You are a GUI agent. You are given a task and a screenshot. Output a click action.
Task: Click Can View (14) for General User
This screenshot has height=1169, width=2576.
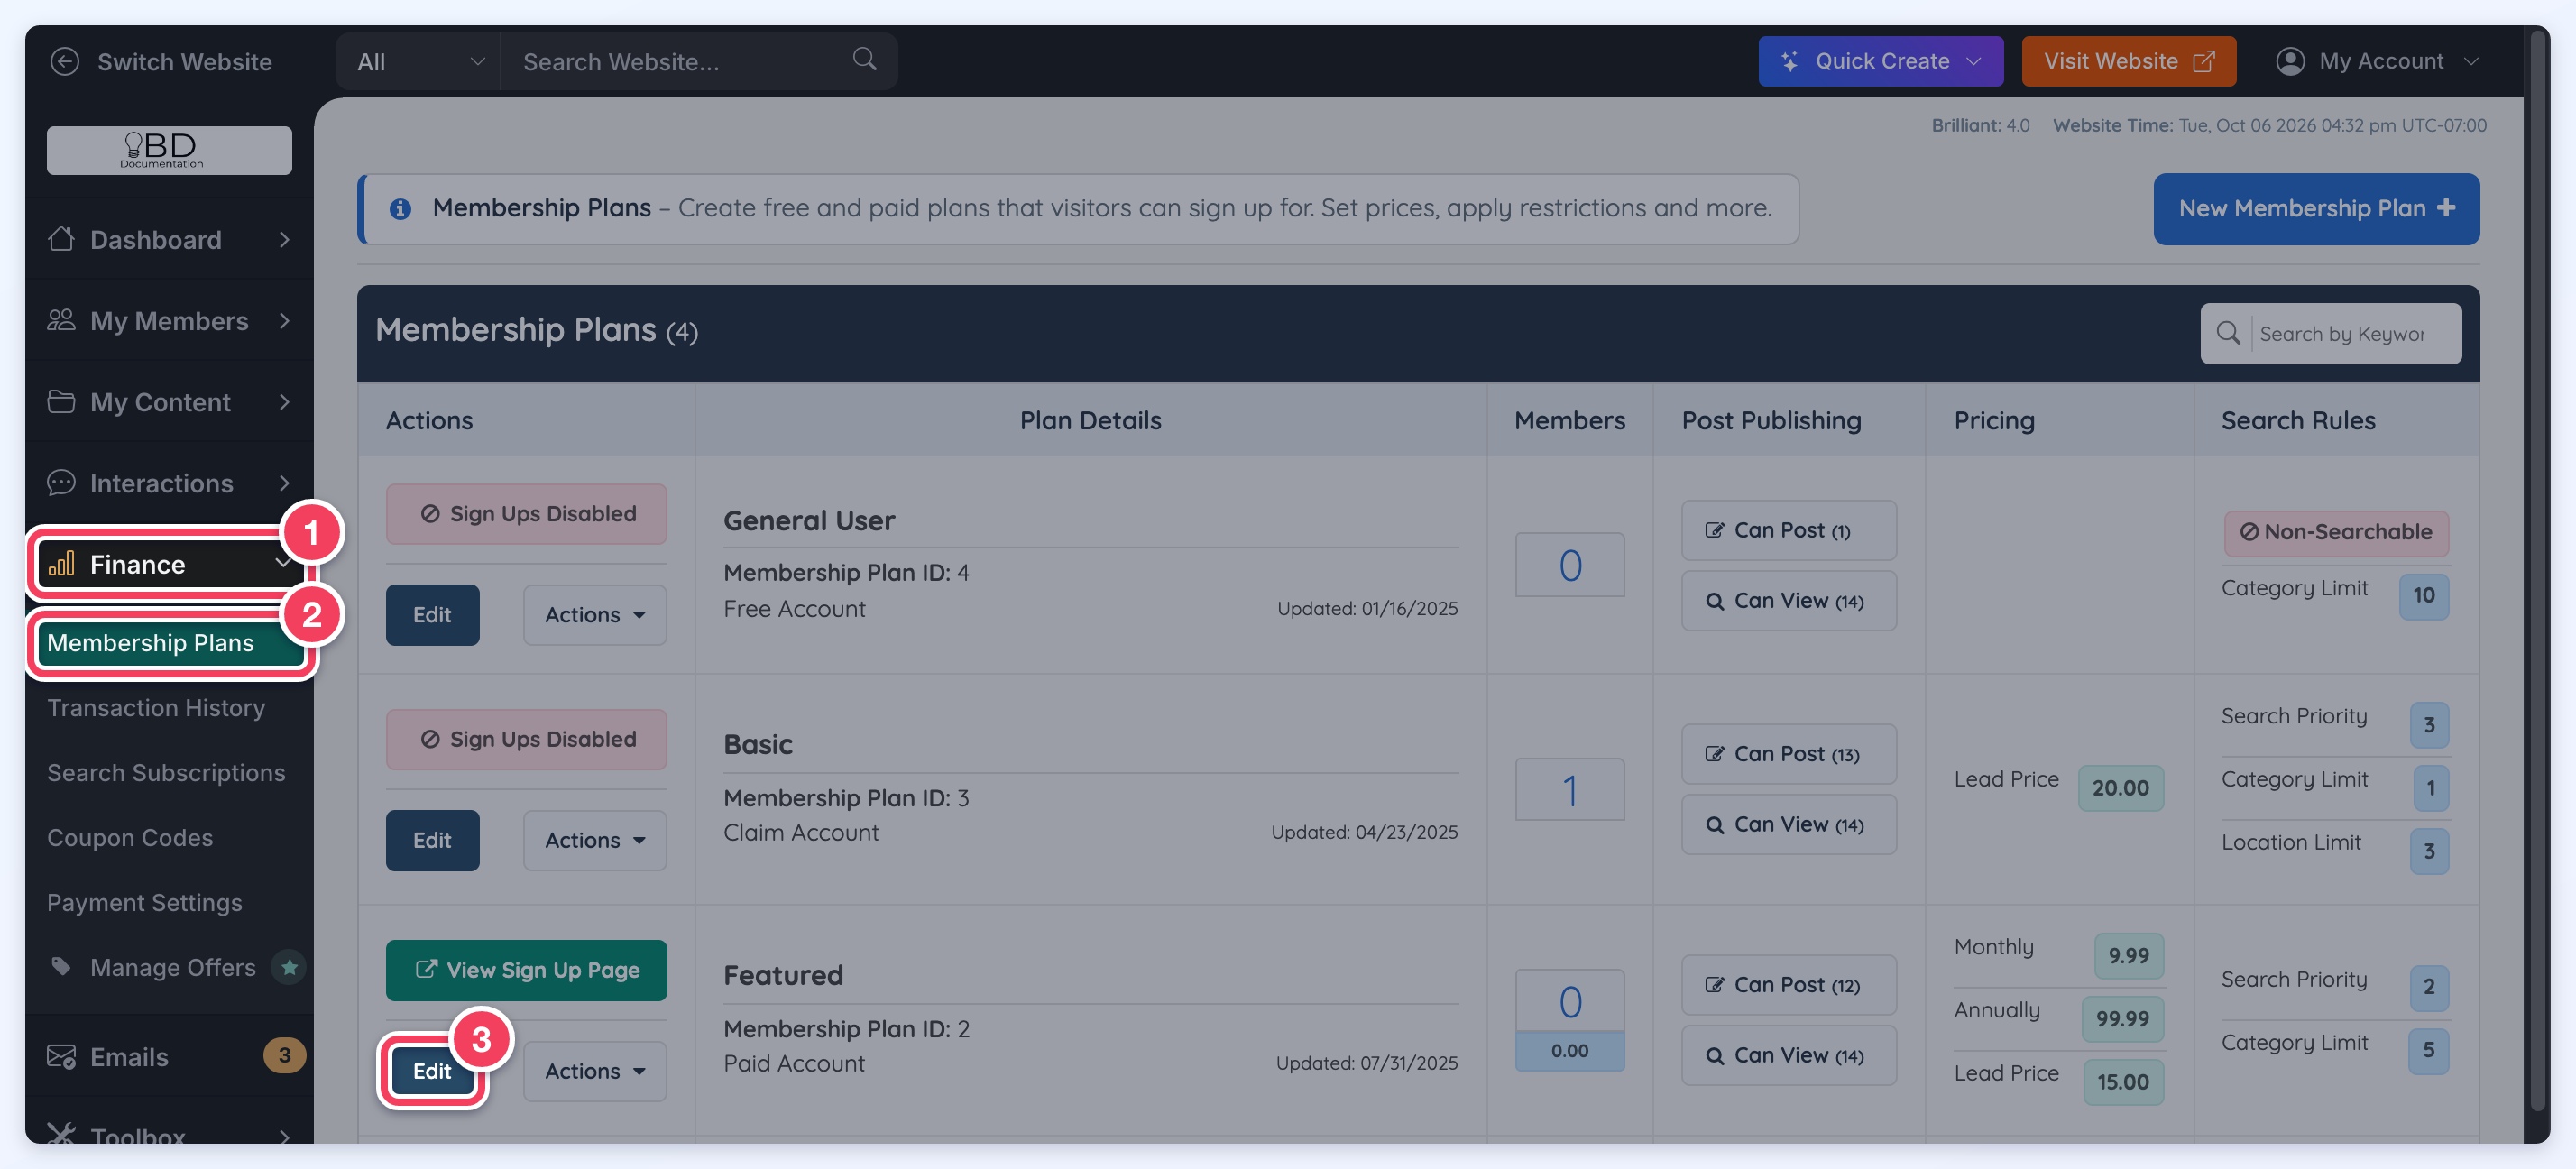tap(1788, 600)
